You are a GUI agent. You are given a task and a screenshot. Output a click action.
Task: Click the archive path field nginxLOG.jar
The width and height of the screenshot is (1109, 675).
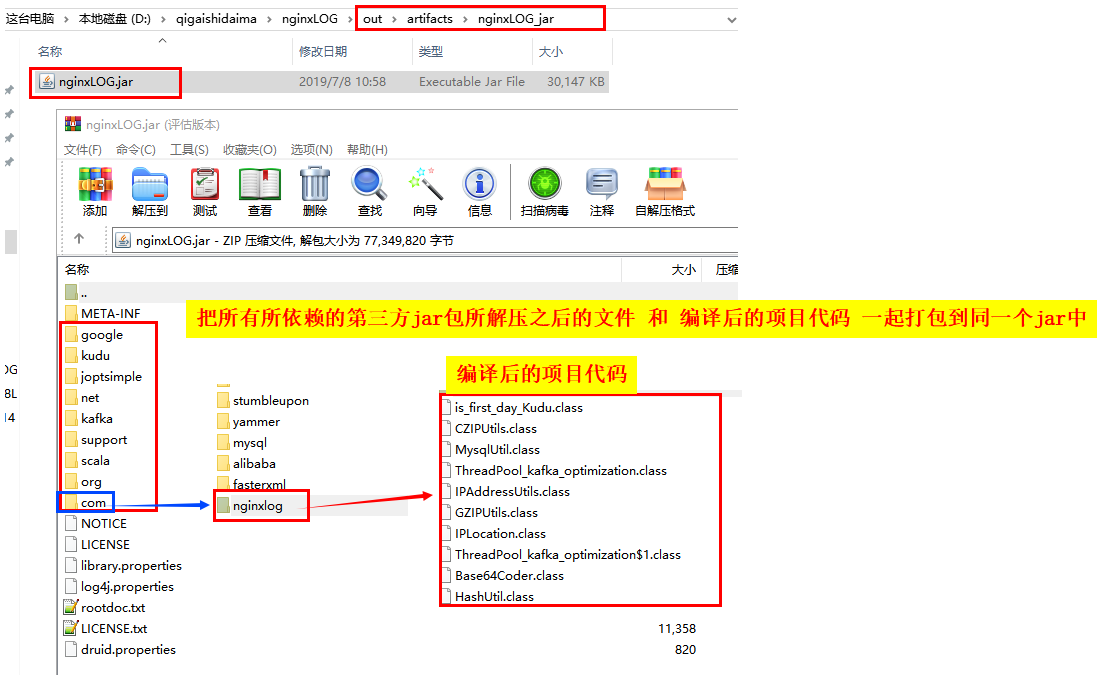click(x=424, y=241)
